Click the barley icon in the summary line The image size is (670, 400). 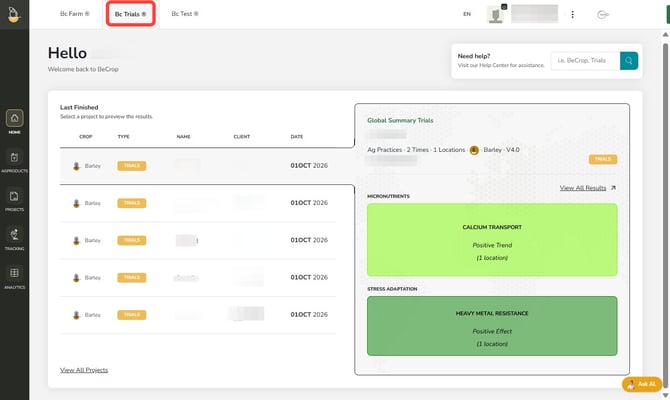474,150
